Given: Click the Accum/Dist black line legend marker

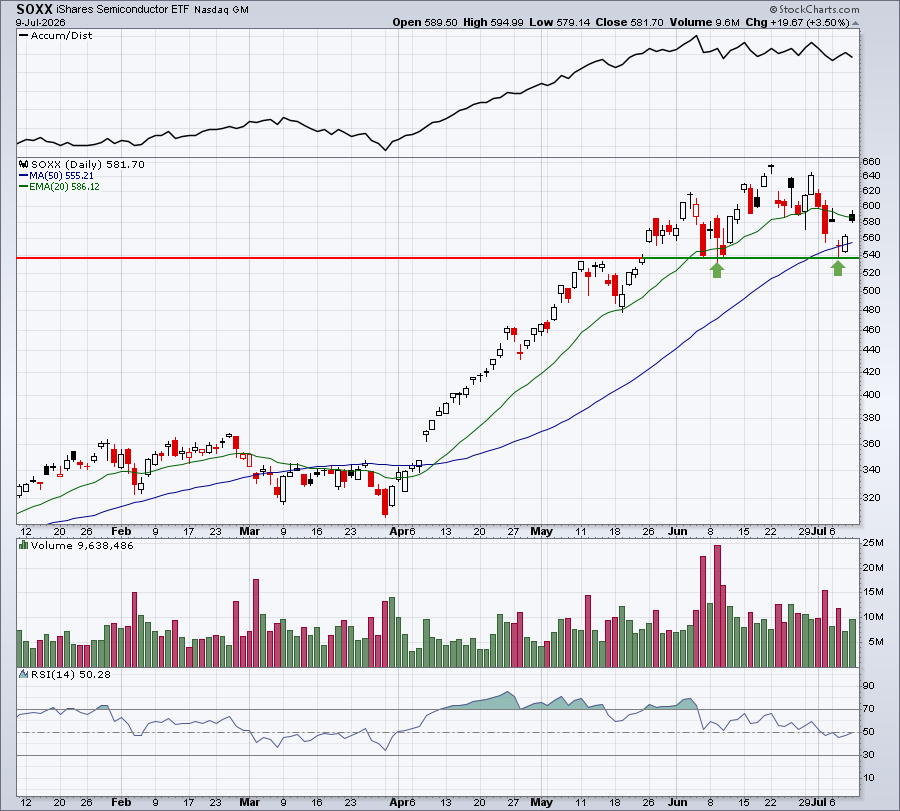Looking at the screenshot, I should click(x=24, y=36).
